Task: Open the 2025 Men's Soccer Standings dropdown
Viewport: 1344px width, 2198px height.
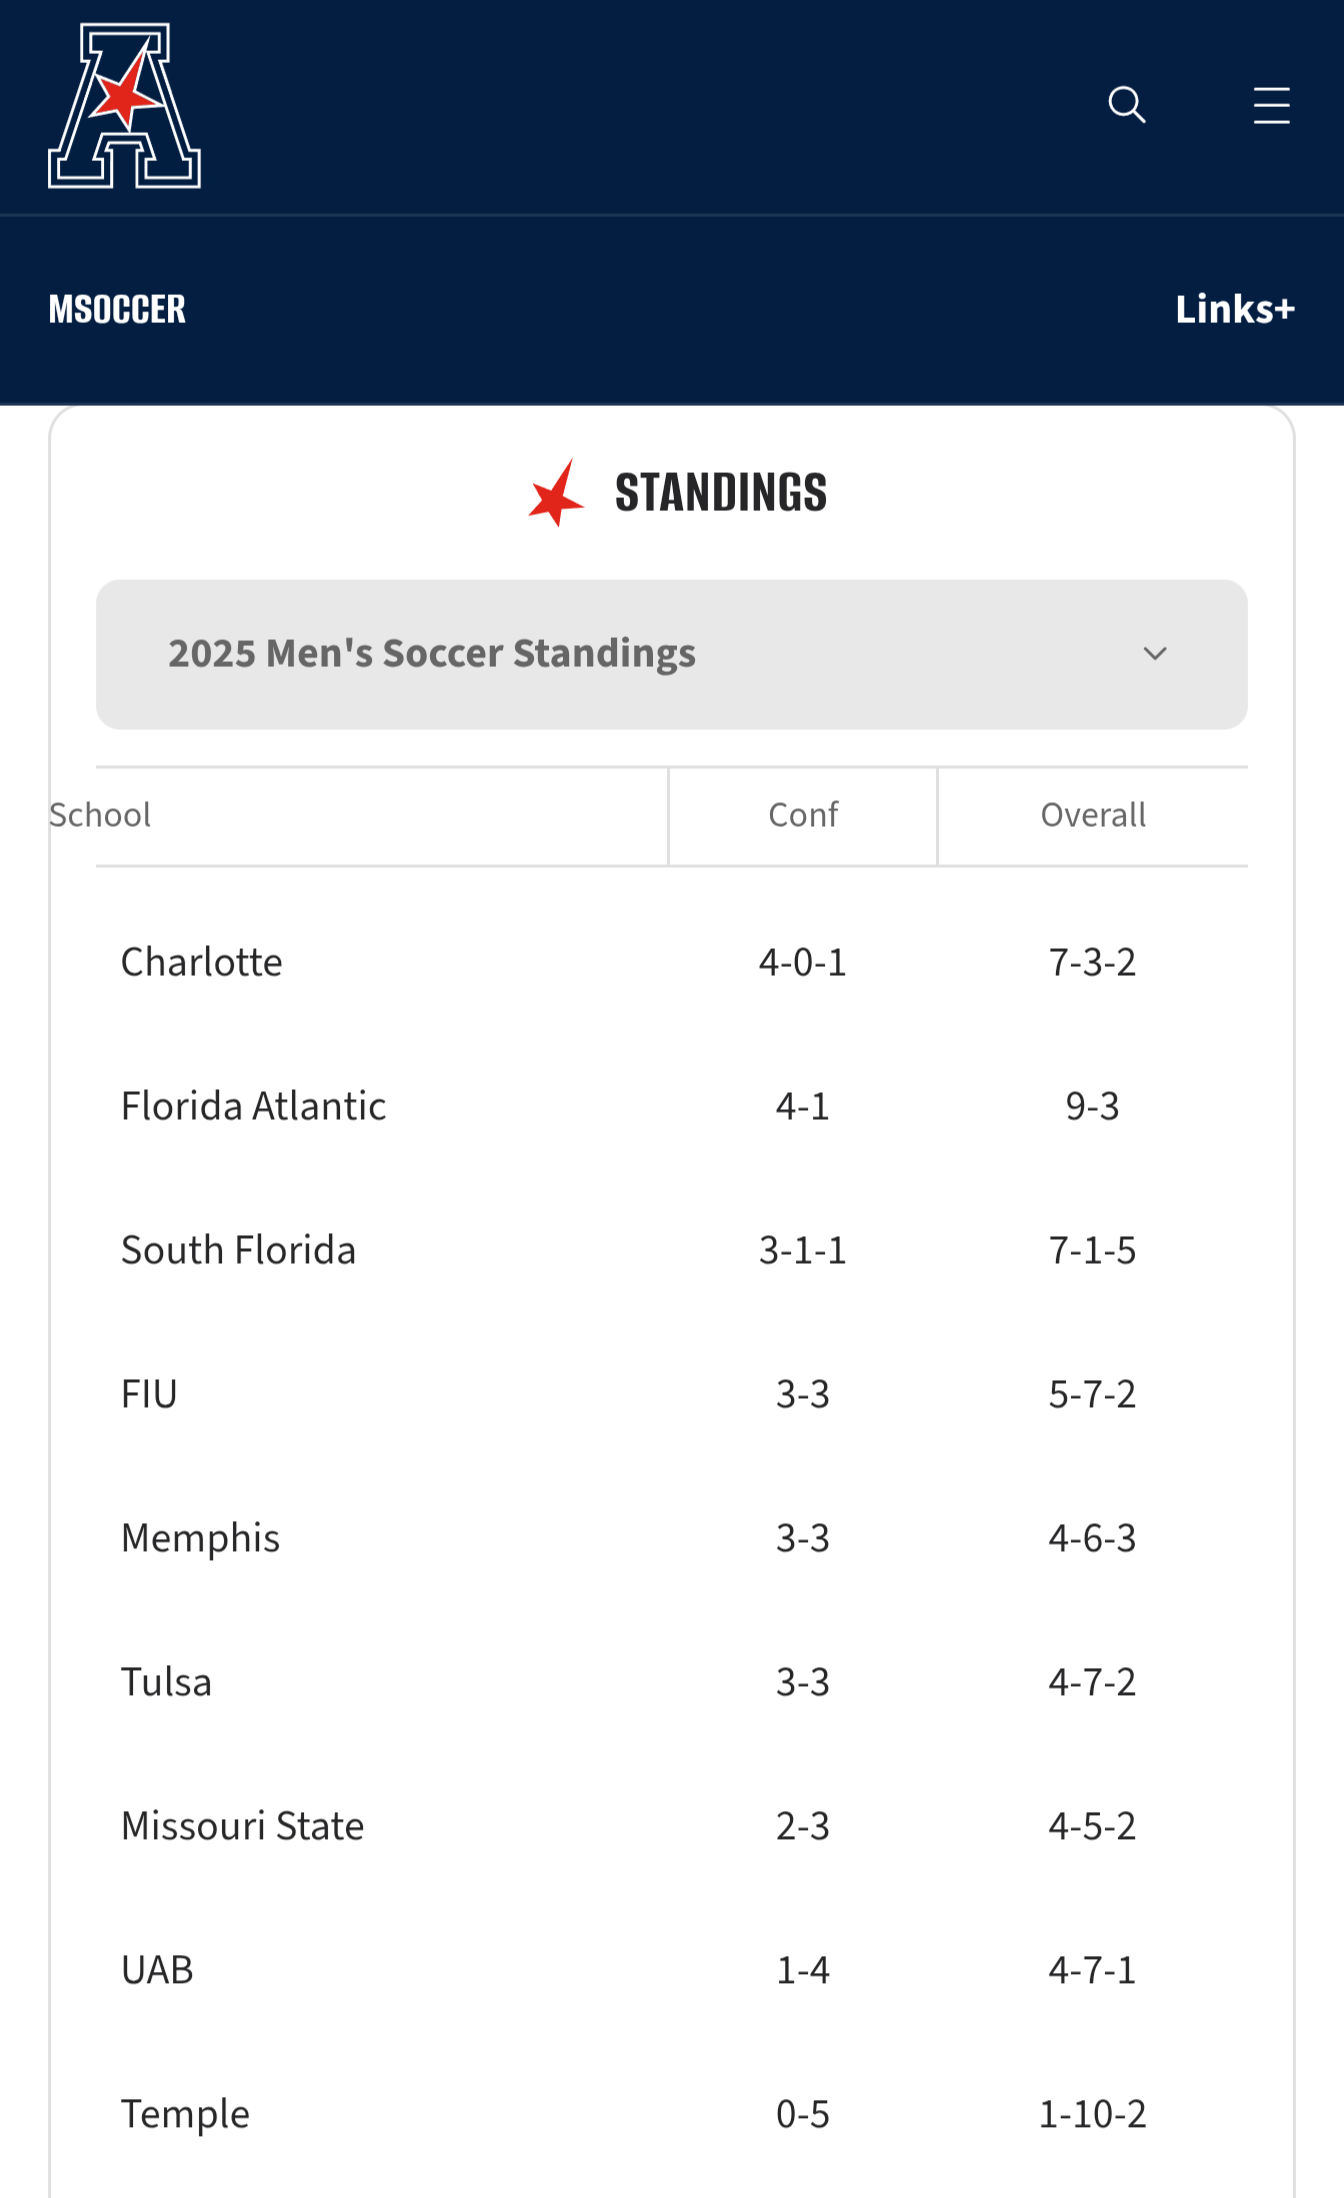Action: coord(670,654)
